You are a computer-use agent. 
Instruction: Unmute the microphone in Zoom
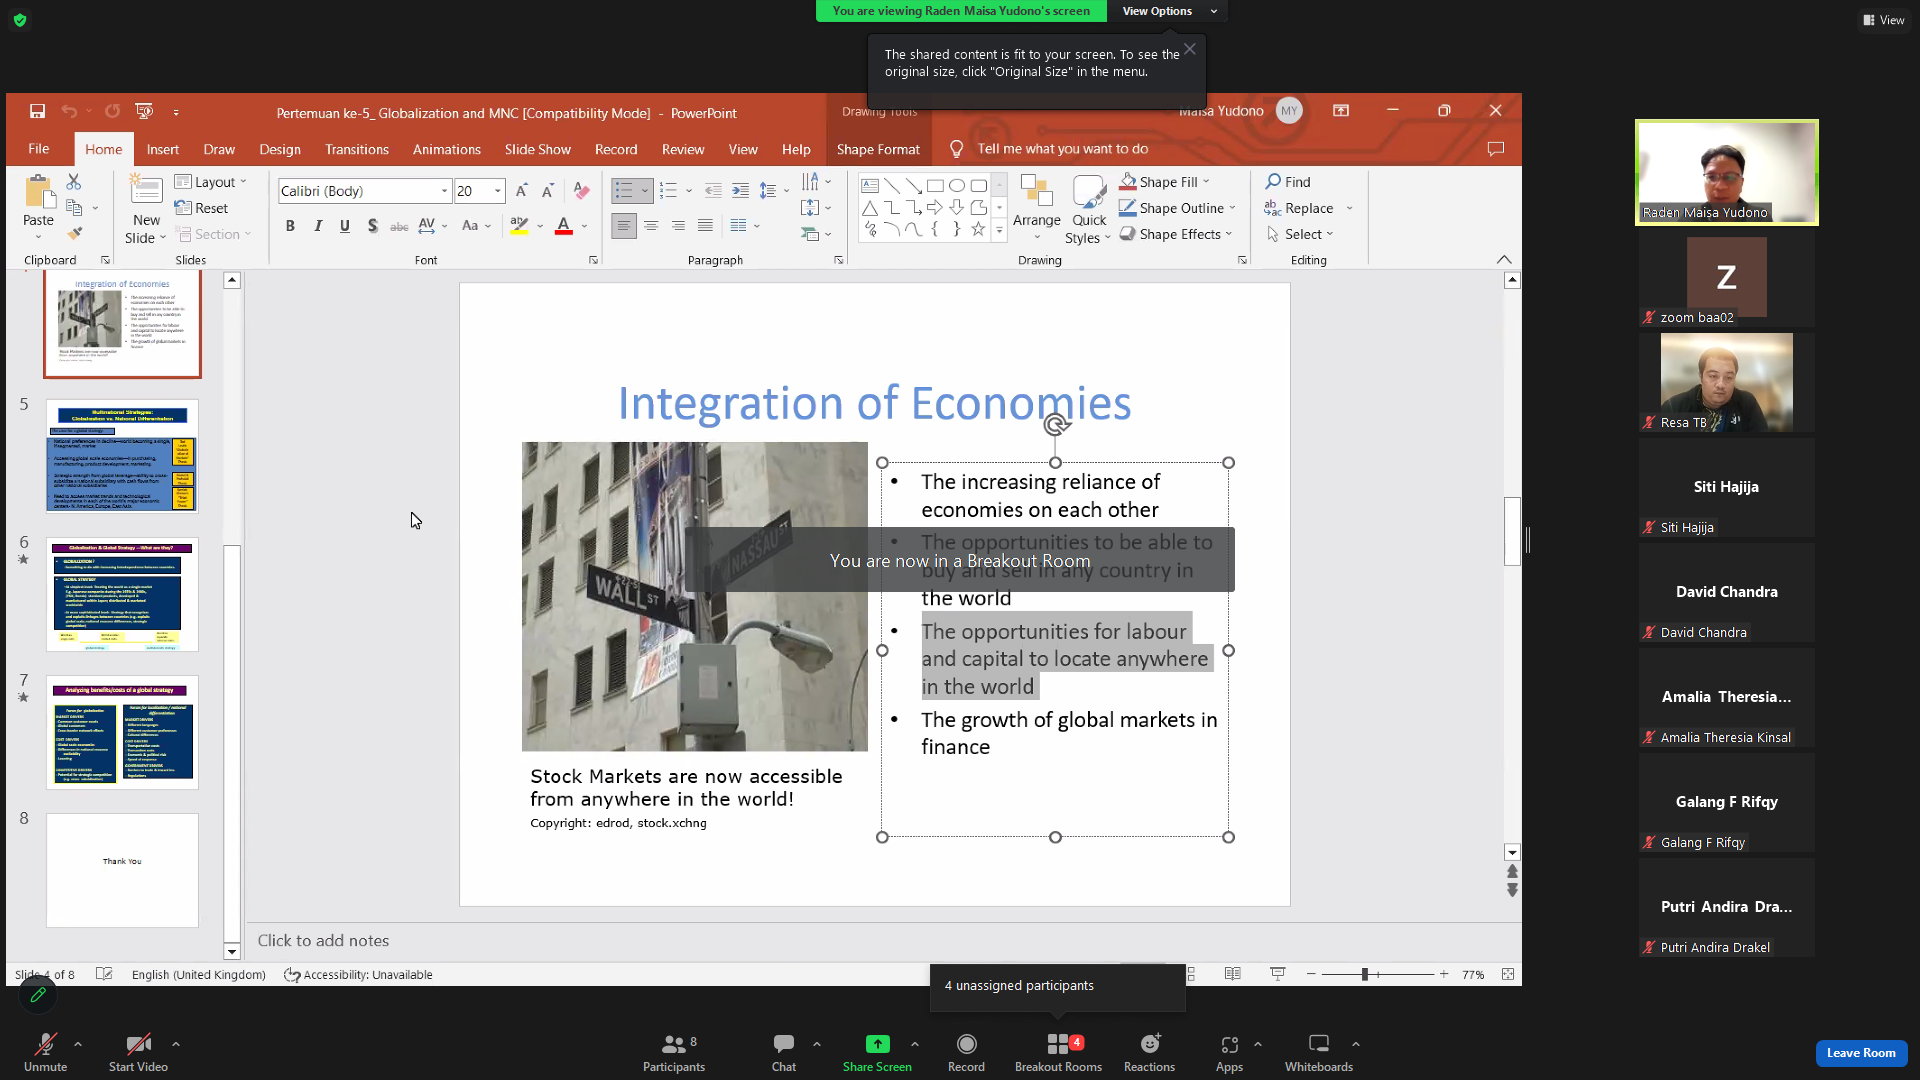tap(45, 1052)
